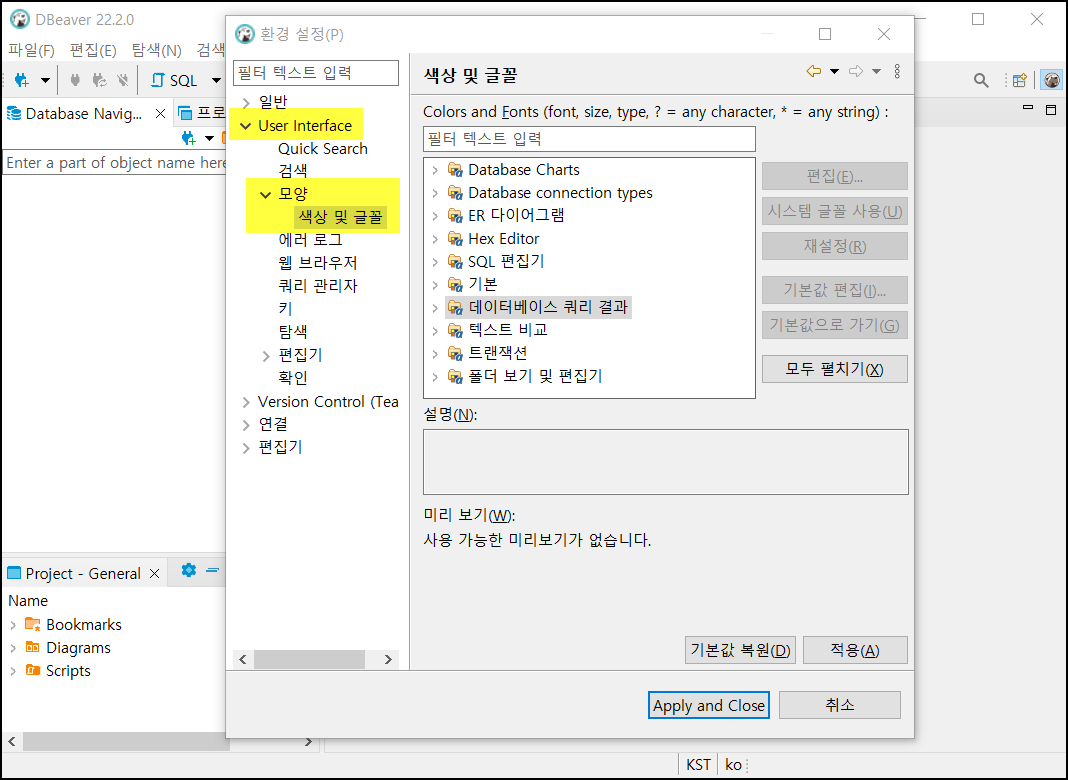Click the DBeaver perspective beaver icon

tap(1052, 80)
